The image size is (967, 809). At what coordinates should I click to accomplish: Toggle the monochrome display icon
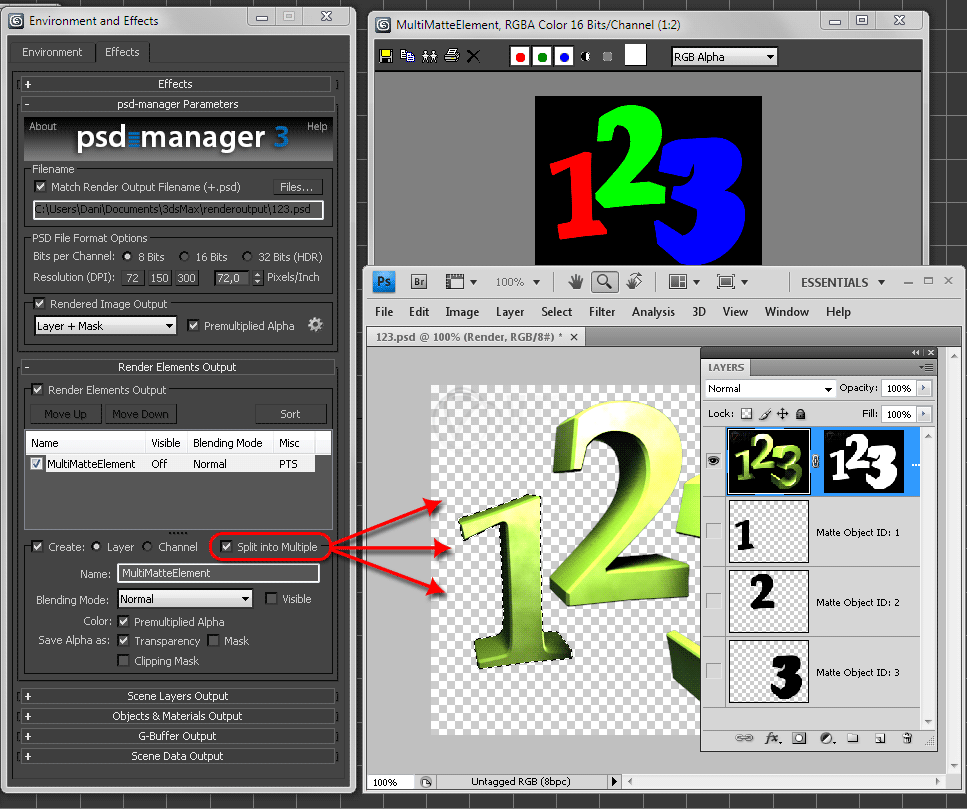click(x=607, y=57)
